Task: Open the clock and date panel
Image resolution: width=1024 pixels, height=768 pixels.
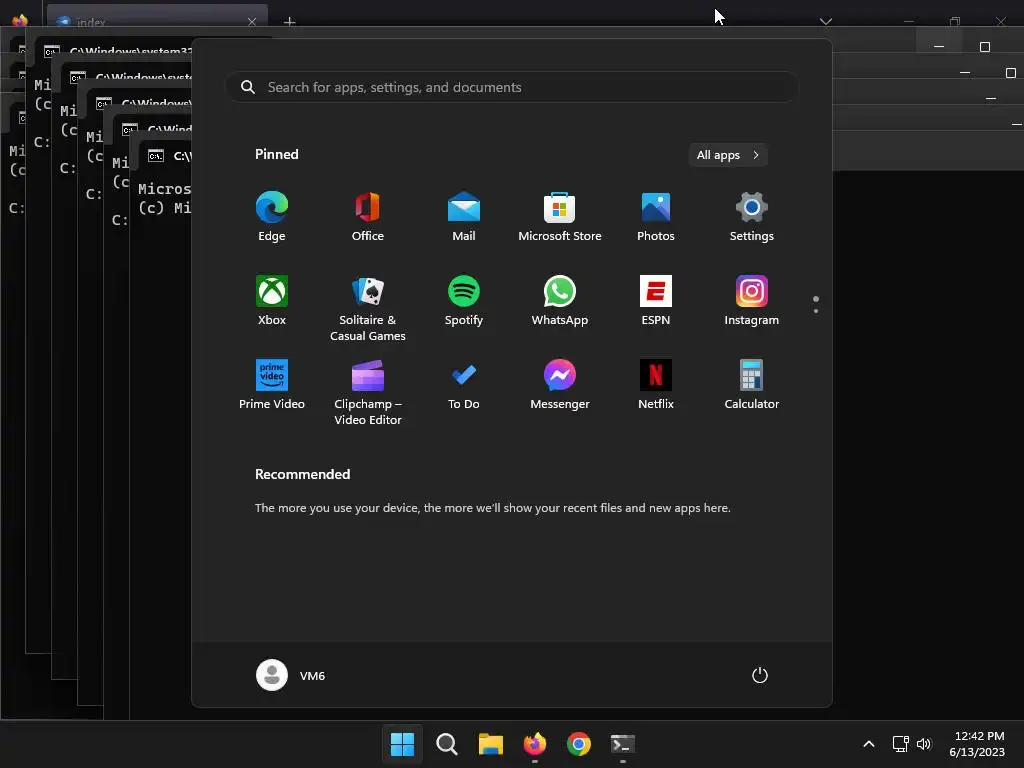Action: (x=977, y=744)
